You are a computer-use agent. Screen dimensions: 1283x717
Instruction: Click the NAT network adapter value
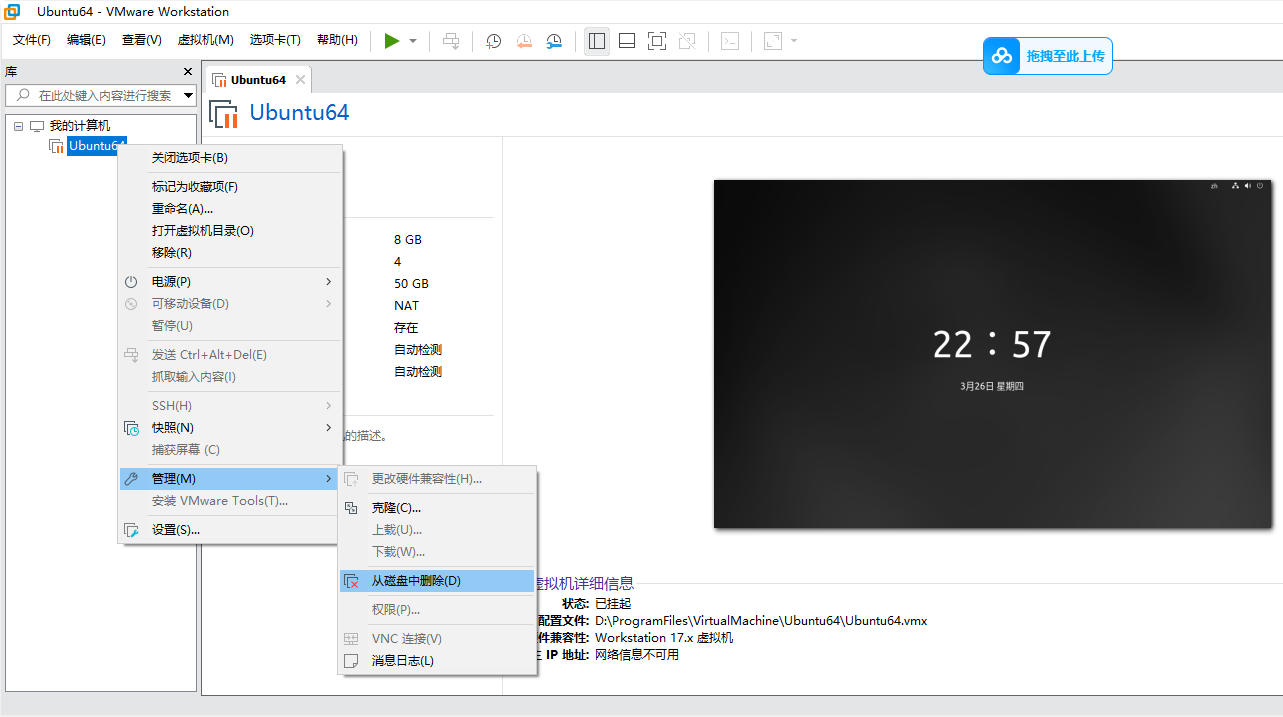pos(407,306)
